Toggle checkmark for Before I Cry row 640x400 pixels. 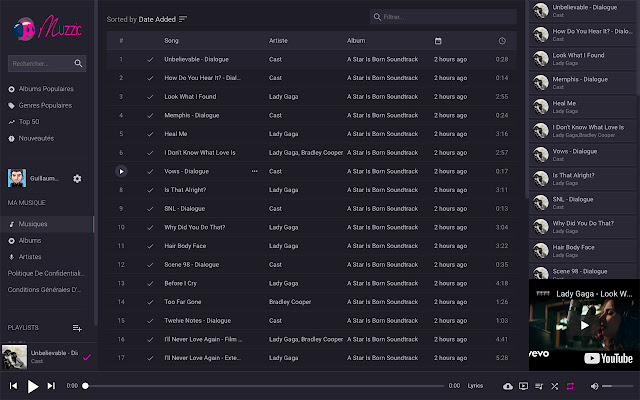(150, 284)
